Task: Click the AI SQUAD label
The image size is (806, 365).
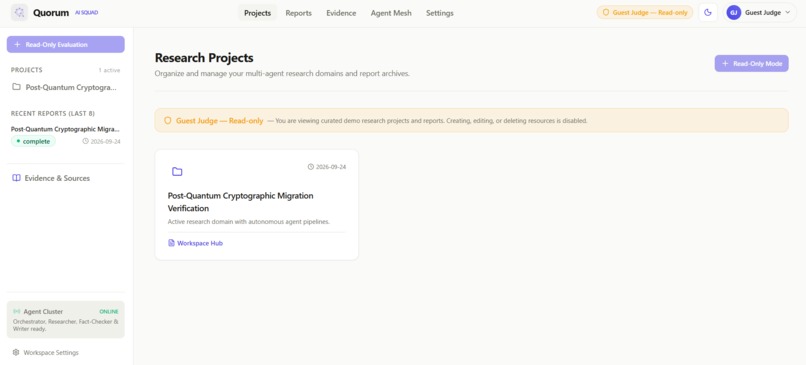Action: click(86, 12)
